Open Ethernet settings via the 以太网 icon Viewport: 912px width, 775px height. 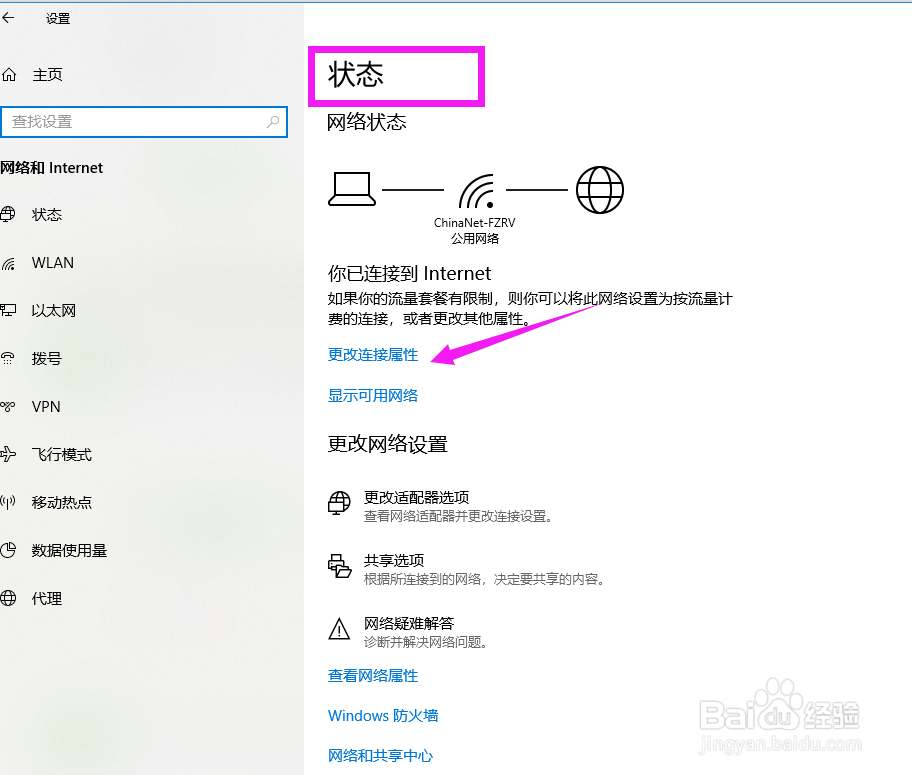pyautogui.click(x=14, y=310)
